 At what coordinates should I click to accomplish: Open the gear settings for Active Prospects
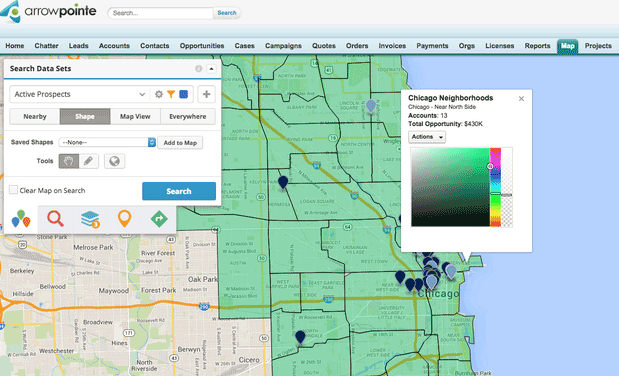159,94
